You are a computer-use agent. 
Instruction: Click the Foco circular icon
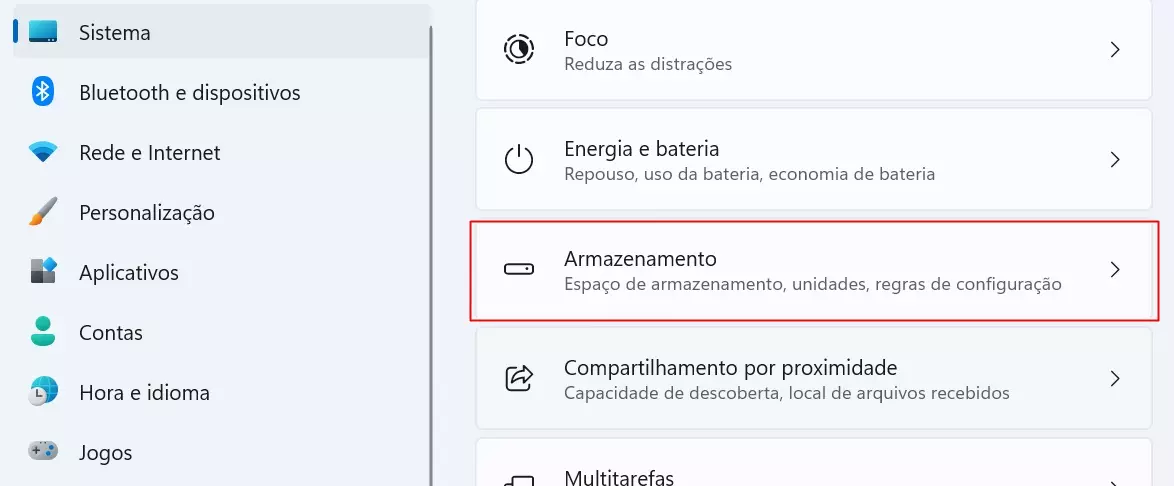(518, 49)
